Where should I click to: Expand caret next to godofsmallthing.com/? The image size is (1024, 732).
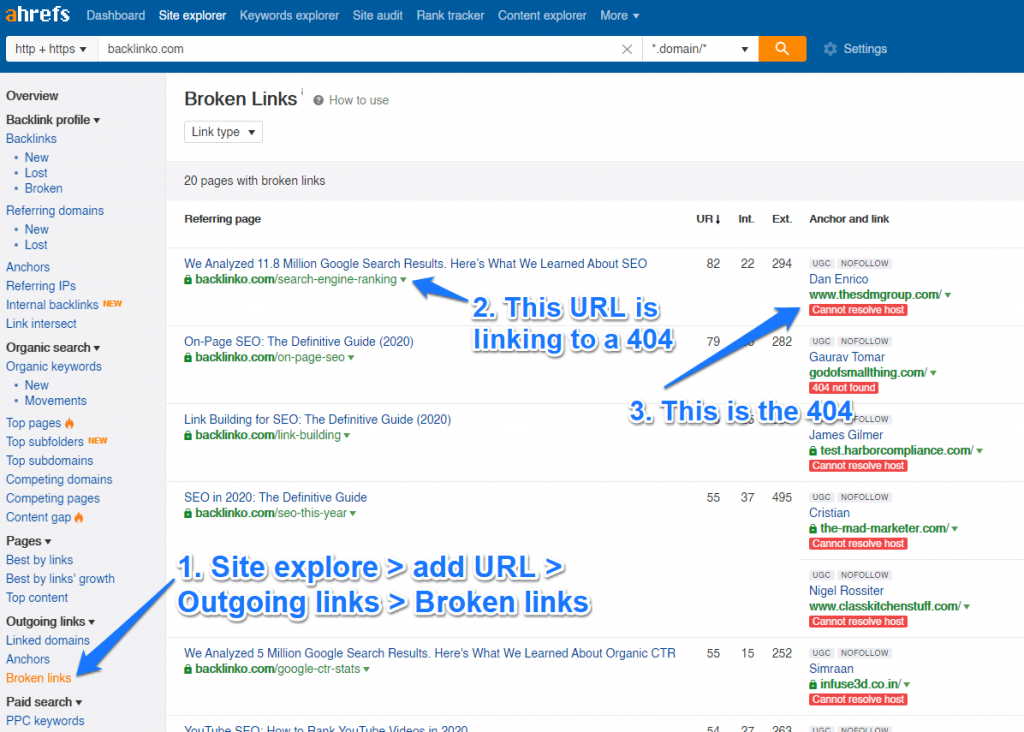click(933, 373)
